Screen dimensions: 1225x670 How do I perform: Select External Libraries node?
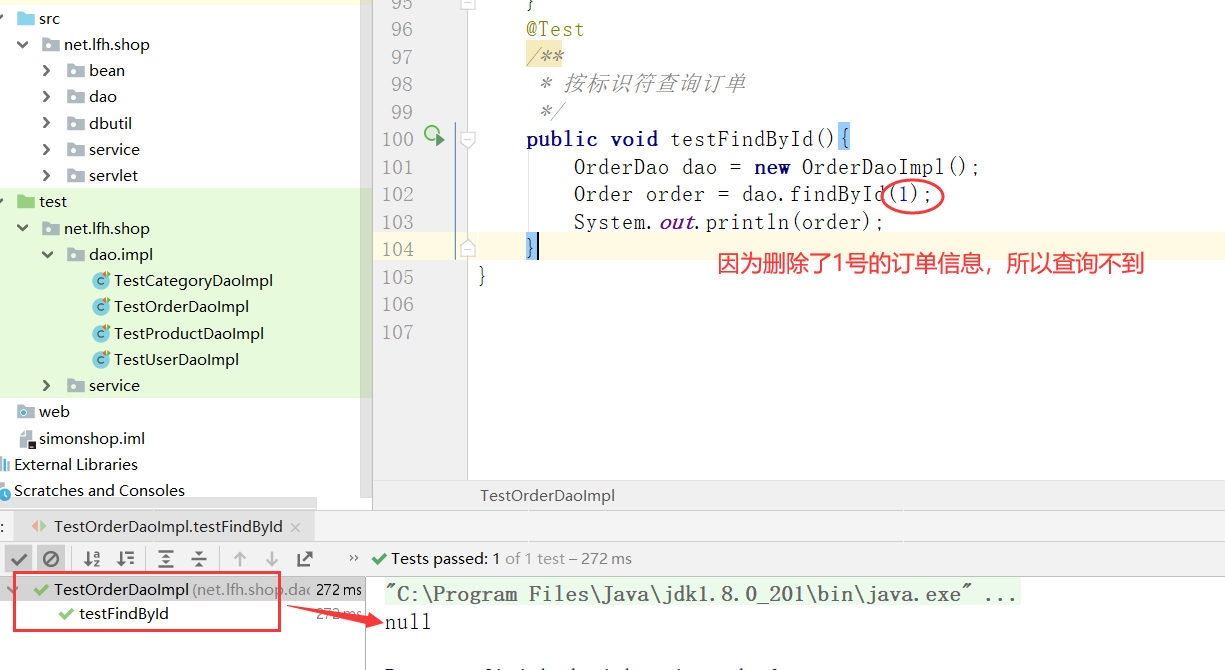tap(76, 464)
